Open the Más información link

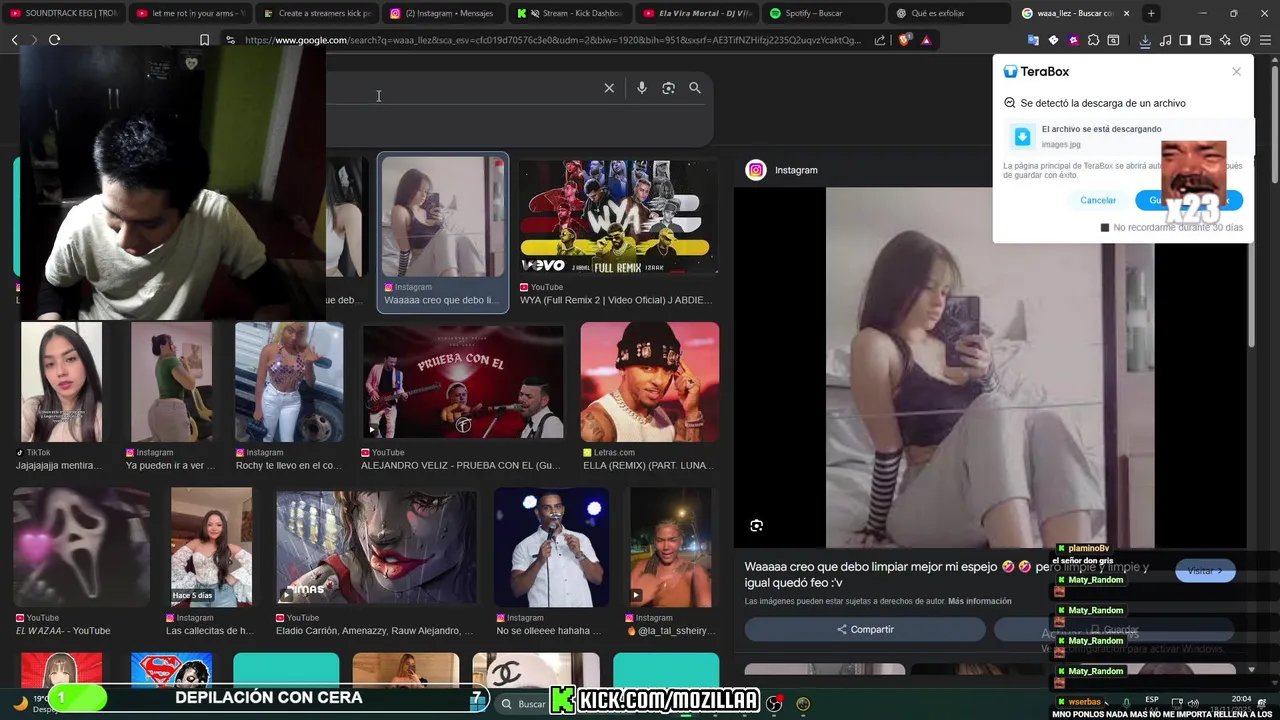click(x=980, y=601)
